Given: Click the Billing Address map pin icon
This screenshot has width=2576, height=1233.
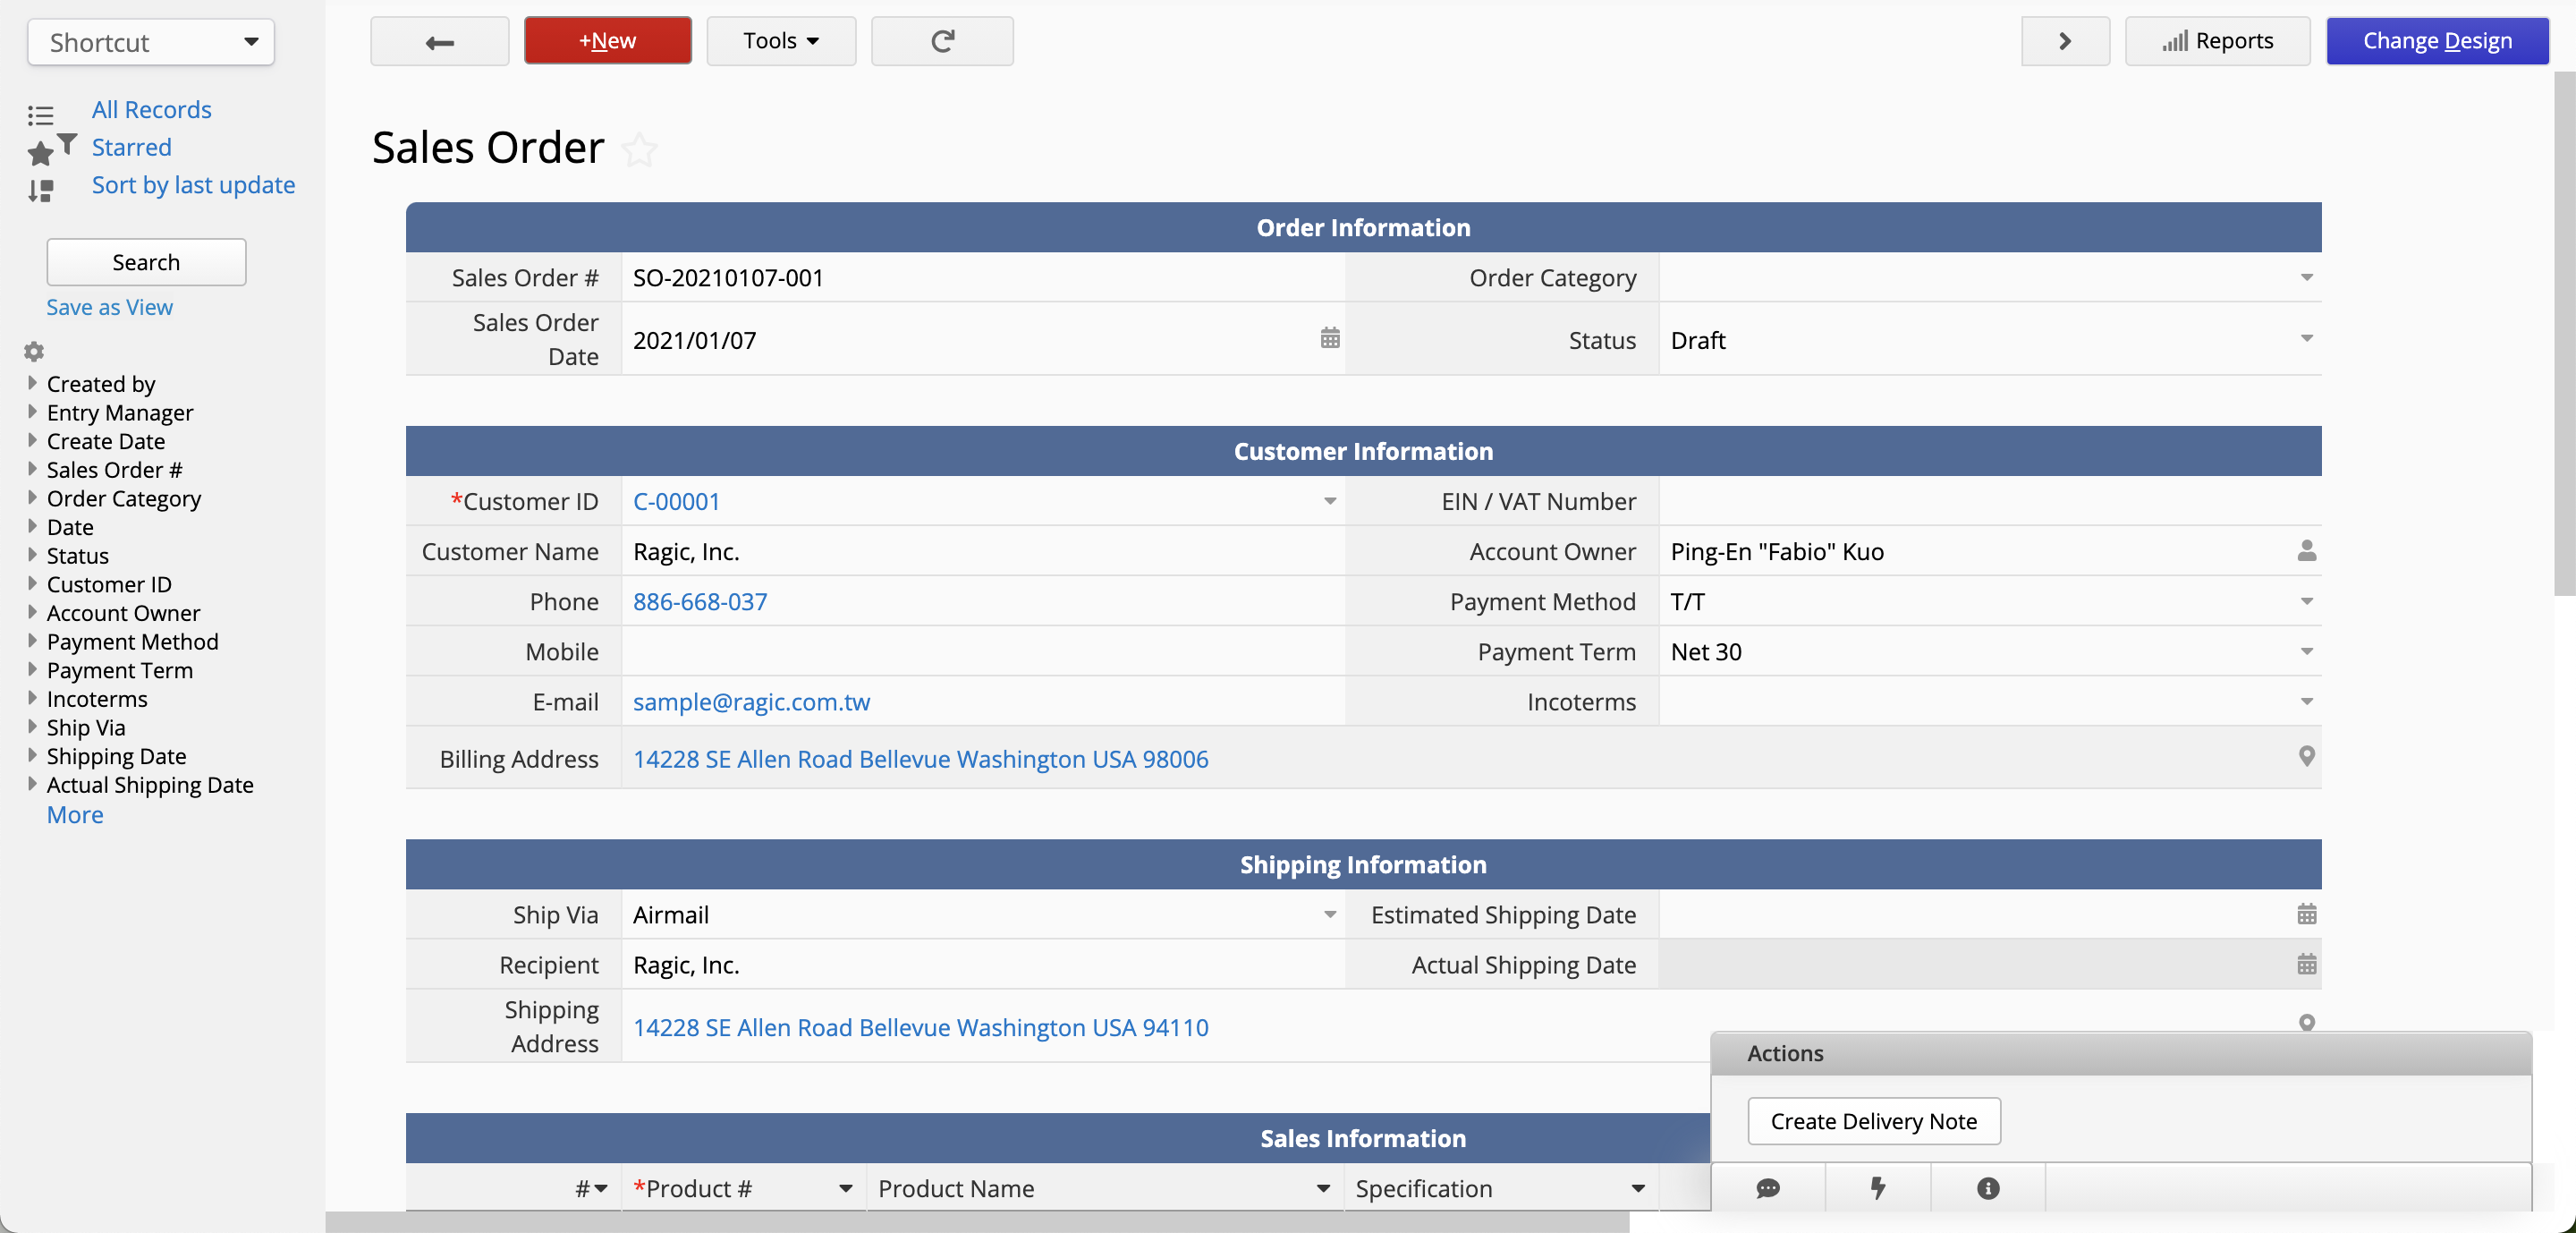Looking at the screenshot, I should click(x=2306, y=757).
